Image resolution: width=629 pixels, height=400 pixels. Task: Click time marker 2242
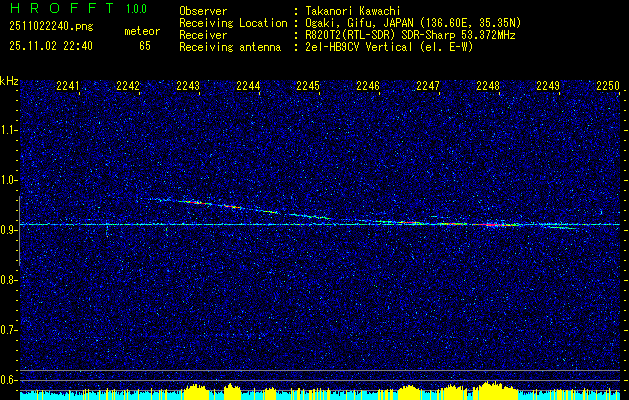128,86
